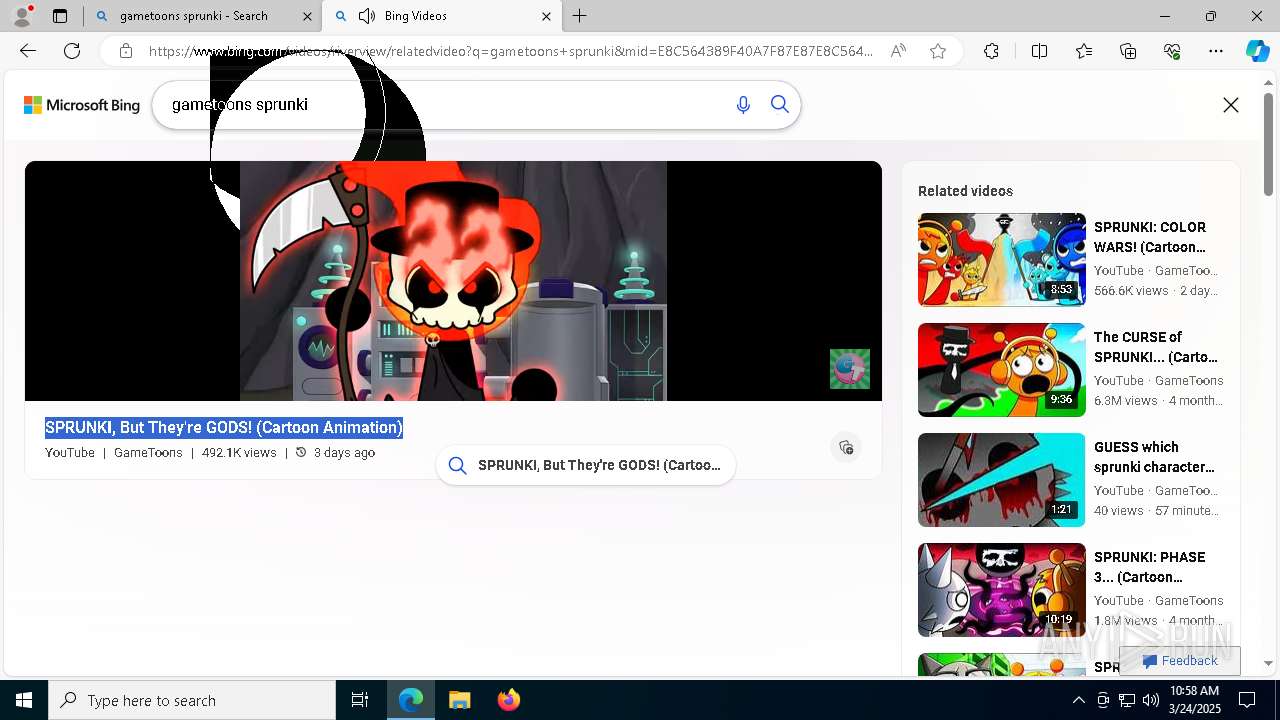1280x720 pixels.
Task: Click GUESS which sprunki character title
Action: [1154, 457]
